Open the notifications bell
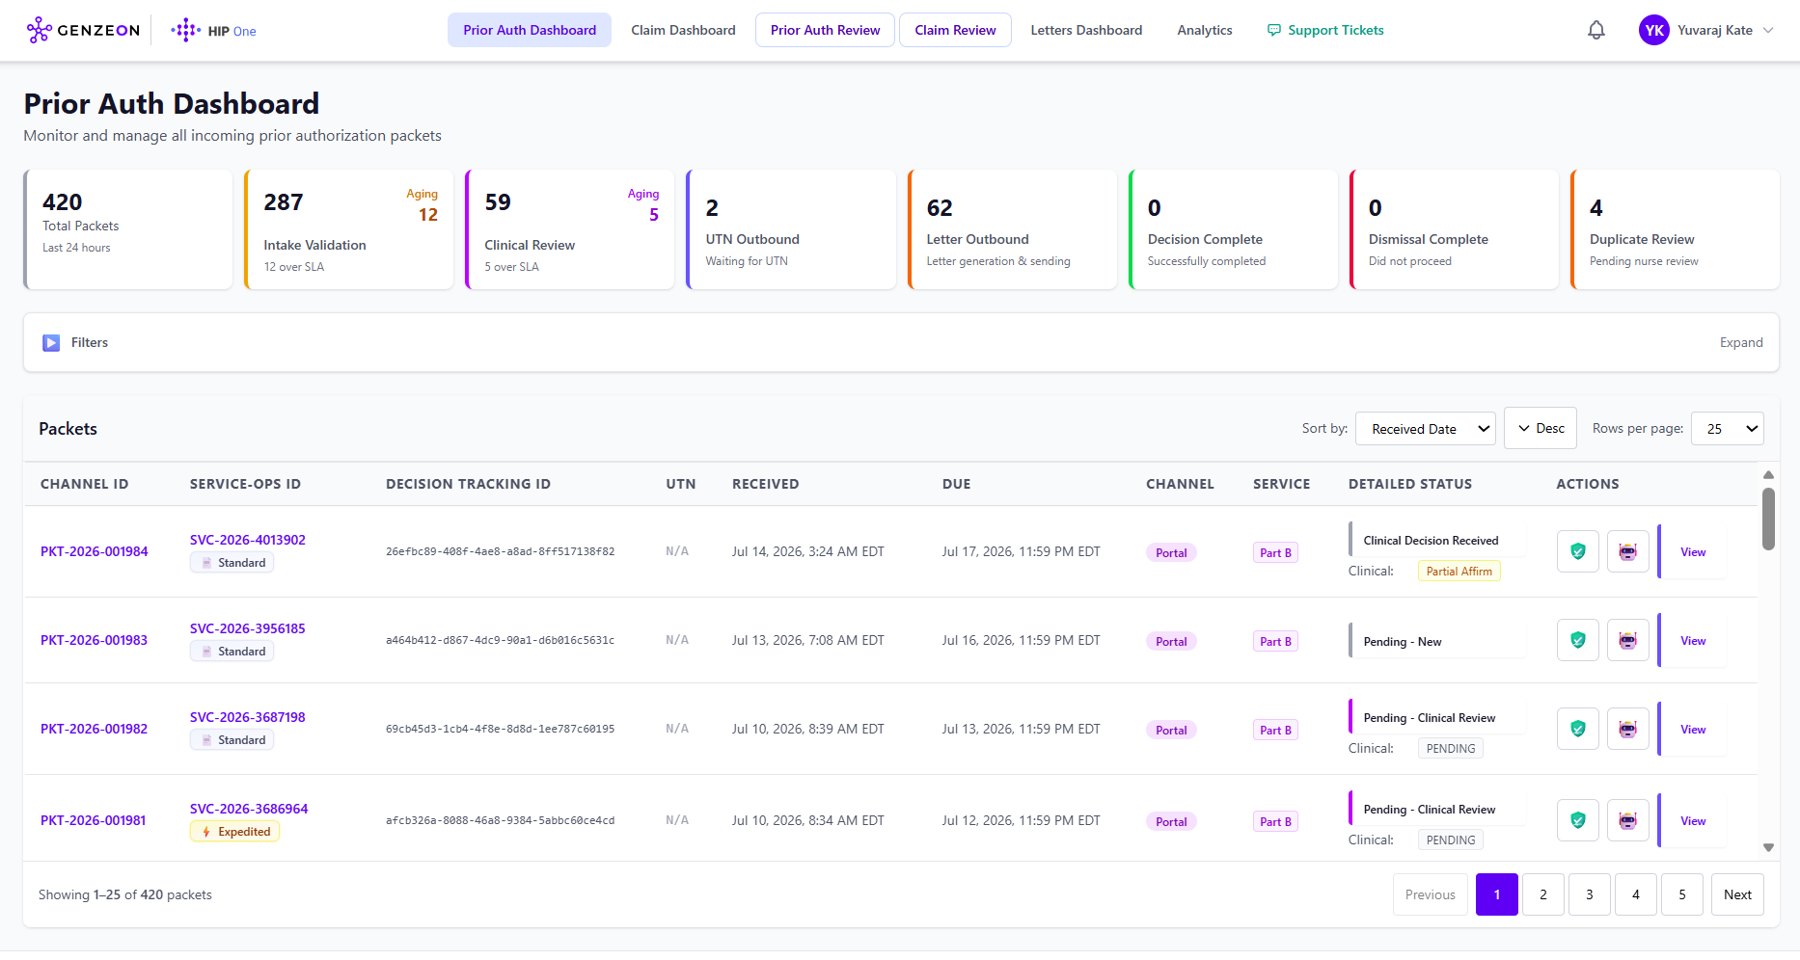 click(x=1596, y=30)
